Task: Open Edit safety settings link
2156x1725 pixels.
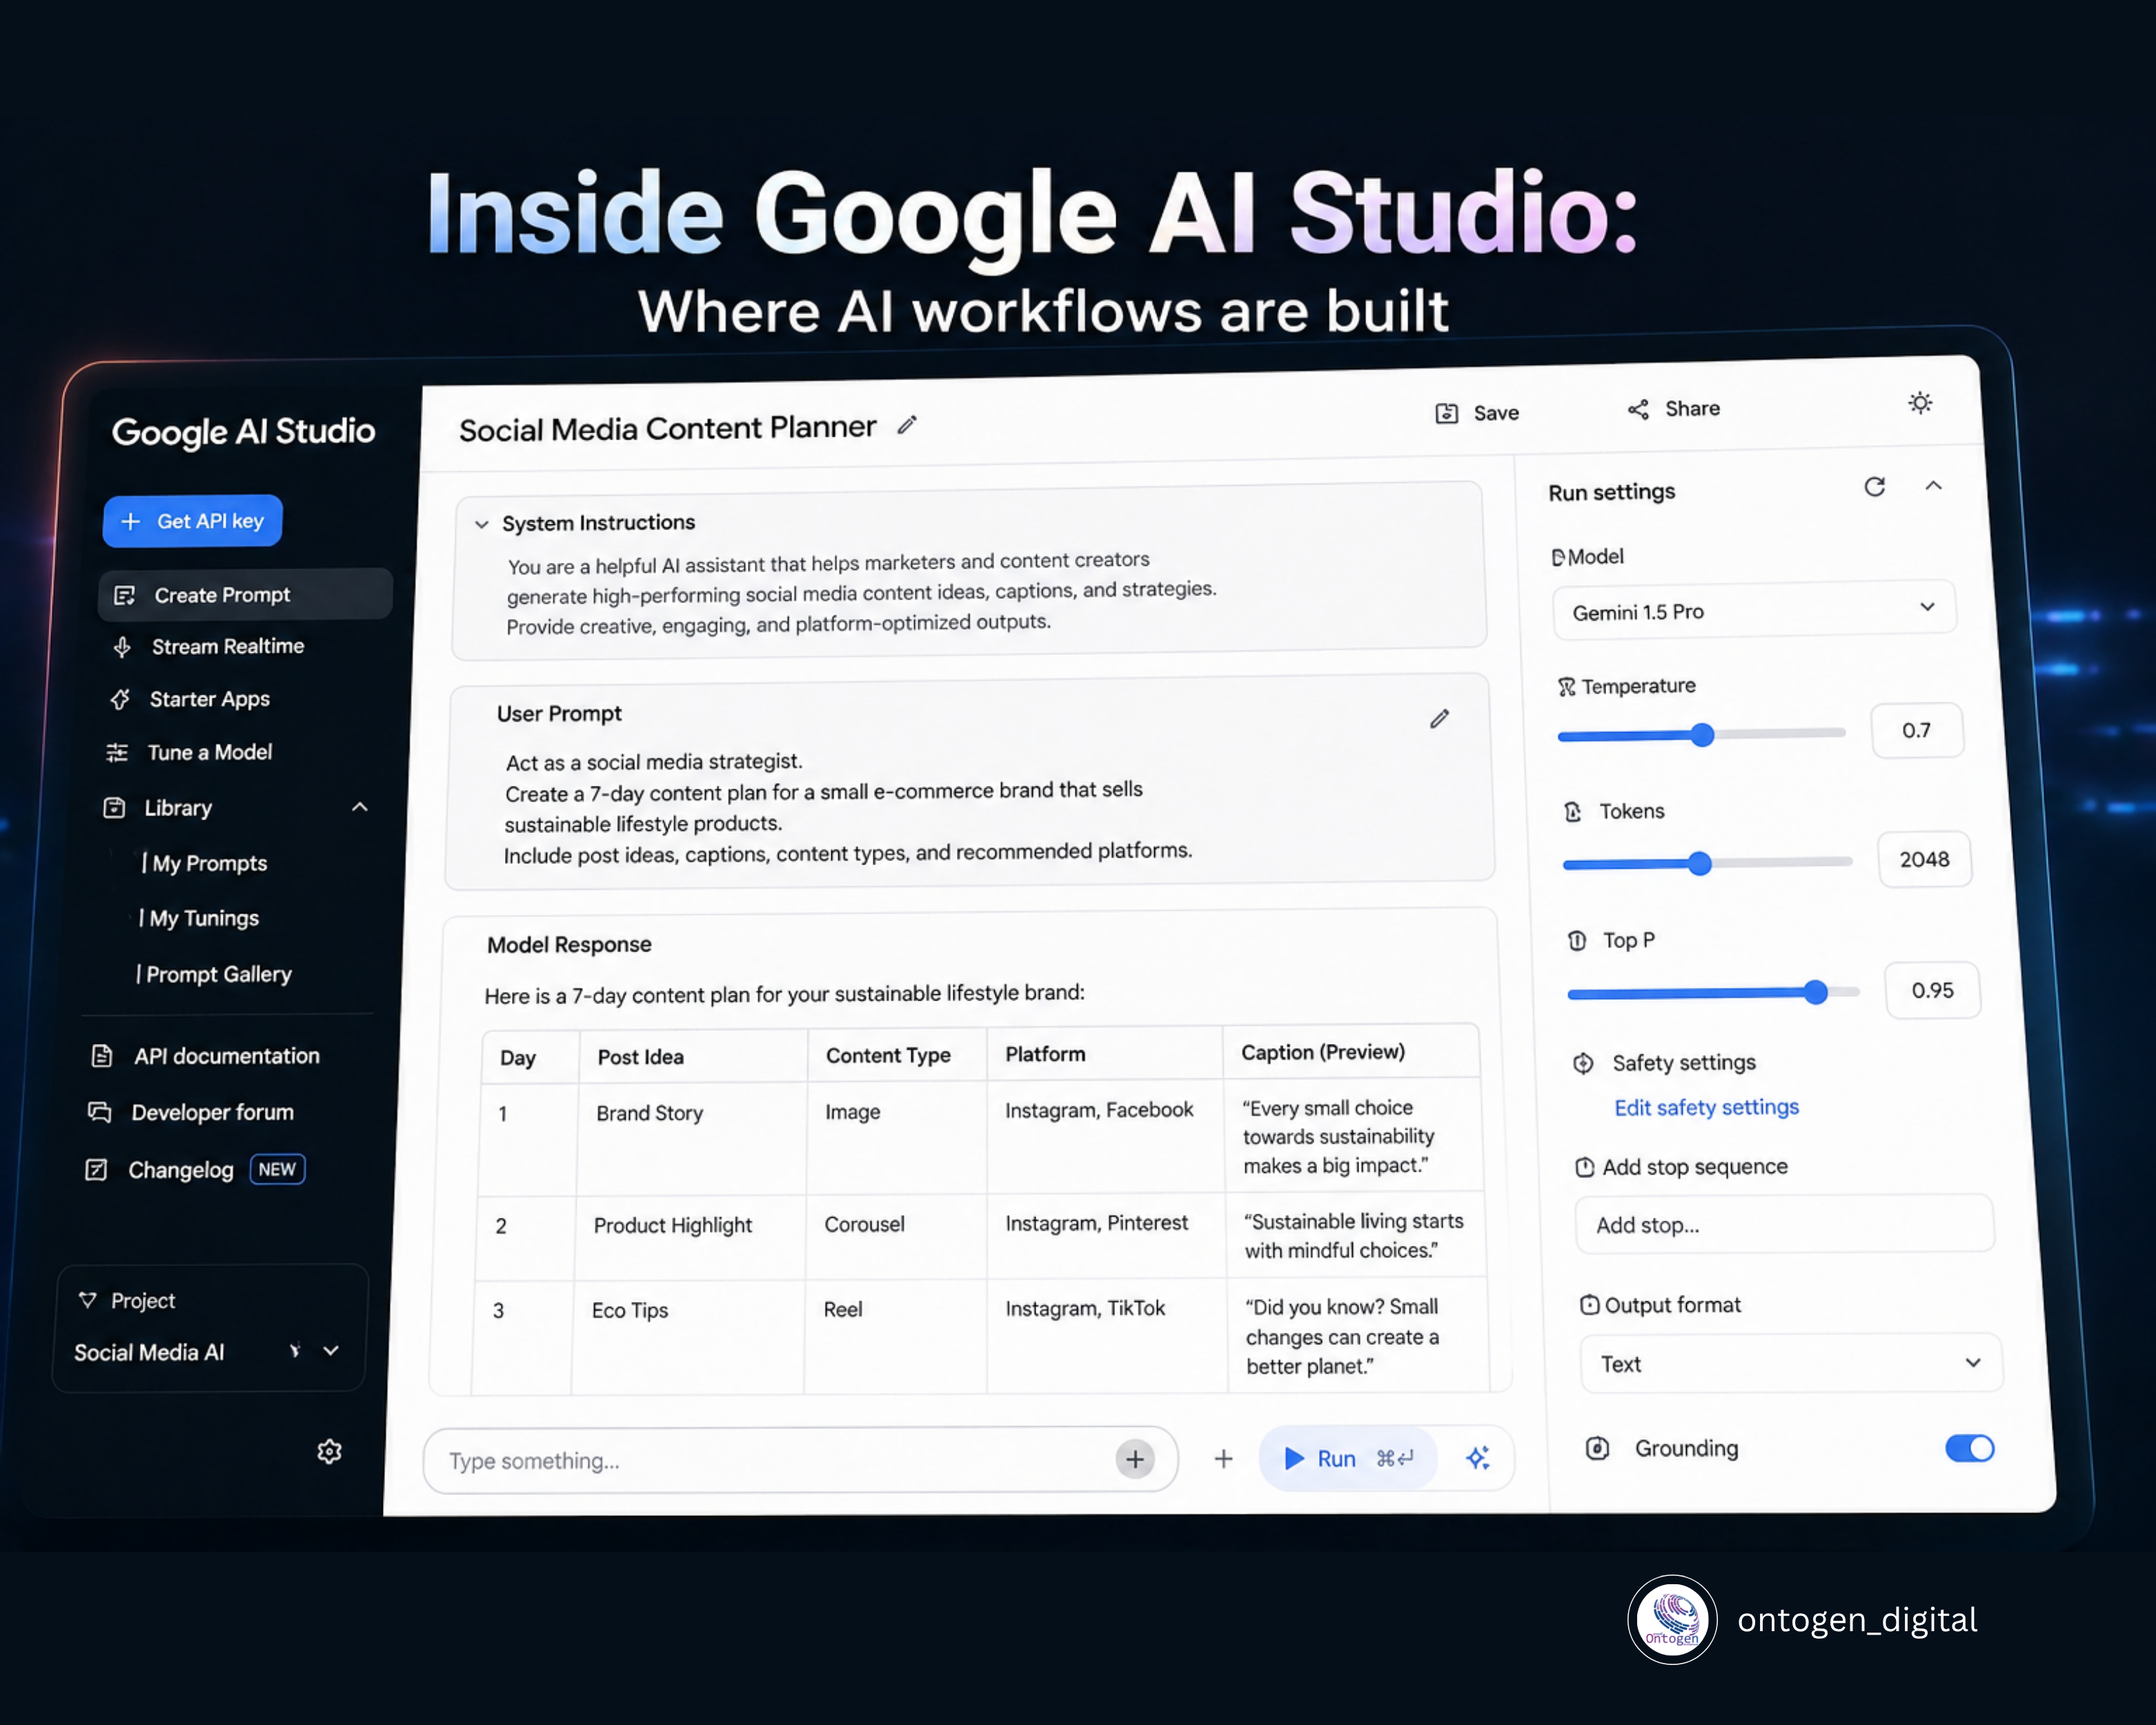Action: (1706, 1107)
